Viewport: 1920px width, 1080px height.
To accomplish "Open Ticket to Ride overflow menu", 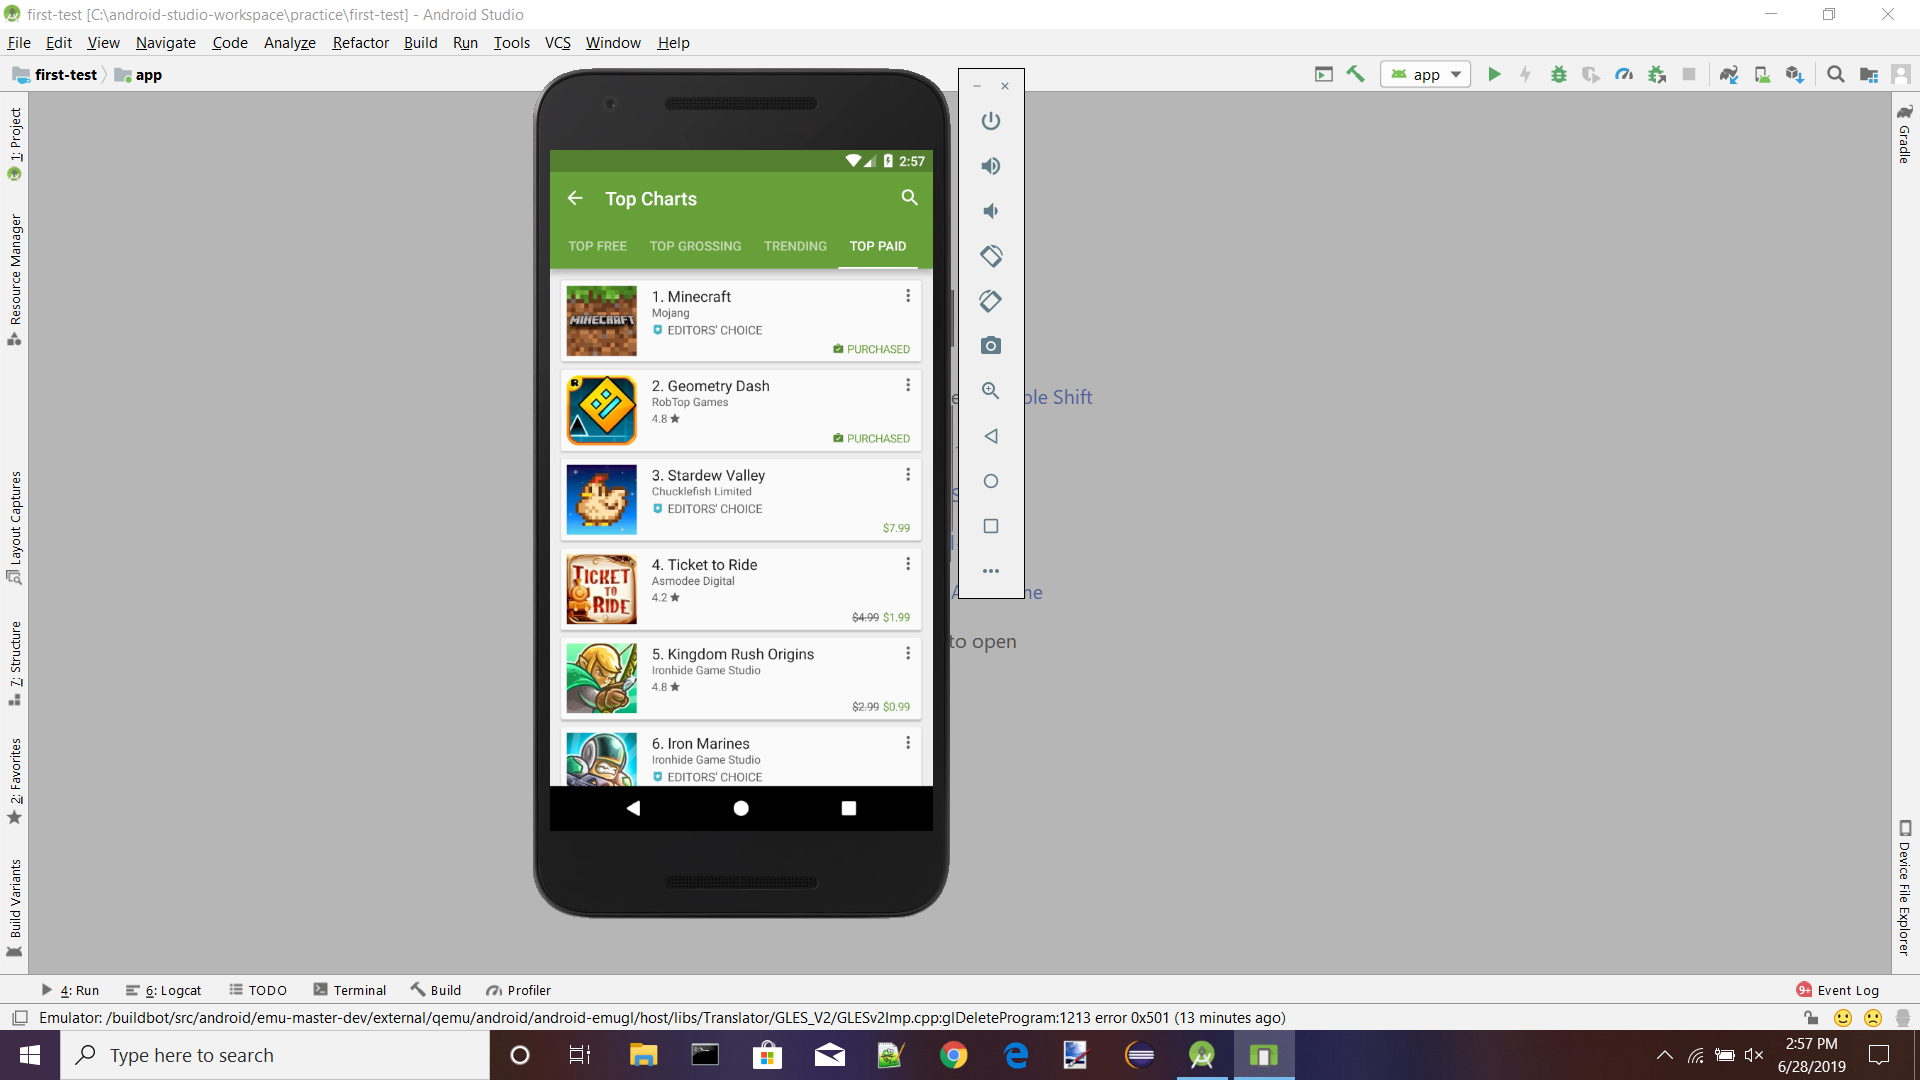I will 908,564.
